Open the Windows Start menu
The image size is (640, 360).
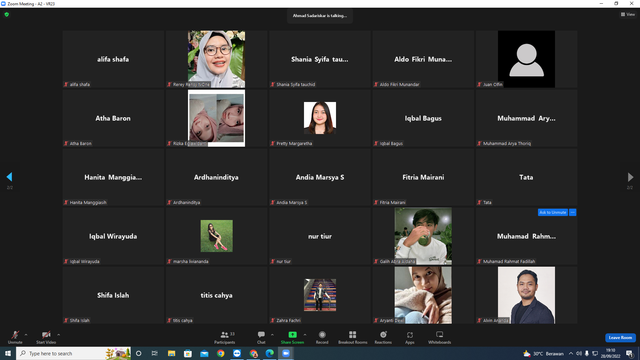pyautogui.click(x=8, y=353)
